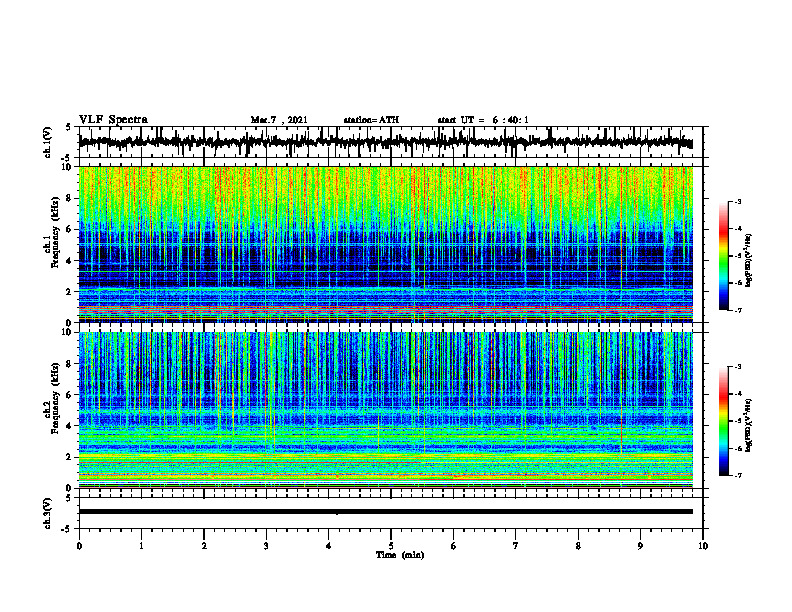Click the ch.1 color scale bar
This screenshot has height=612, width=792.
coord(724,256)
